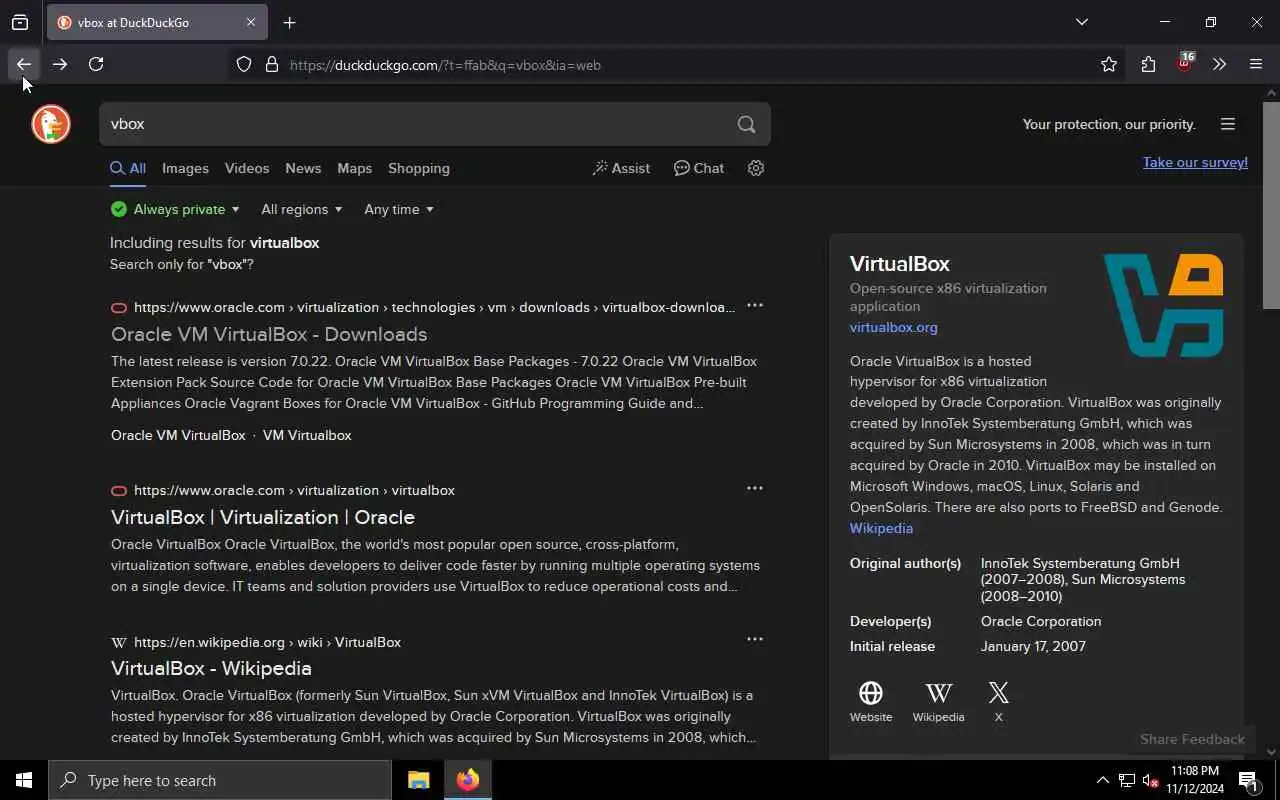Click the muted volume tray icon

pyautogui.click(x=1151, y=780)
